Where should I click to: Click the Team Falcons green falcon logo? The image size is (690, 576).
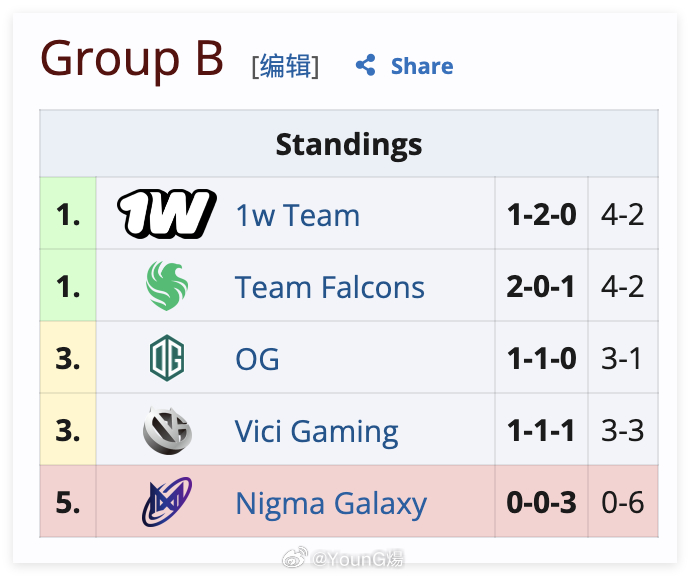coord(167,286)
